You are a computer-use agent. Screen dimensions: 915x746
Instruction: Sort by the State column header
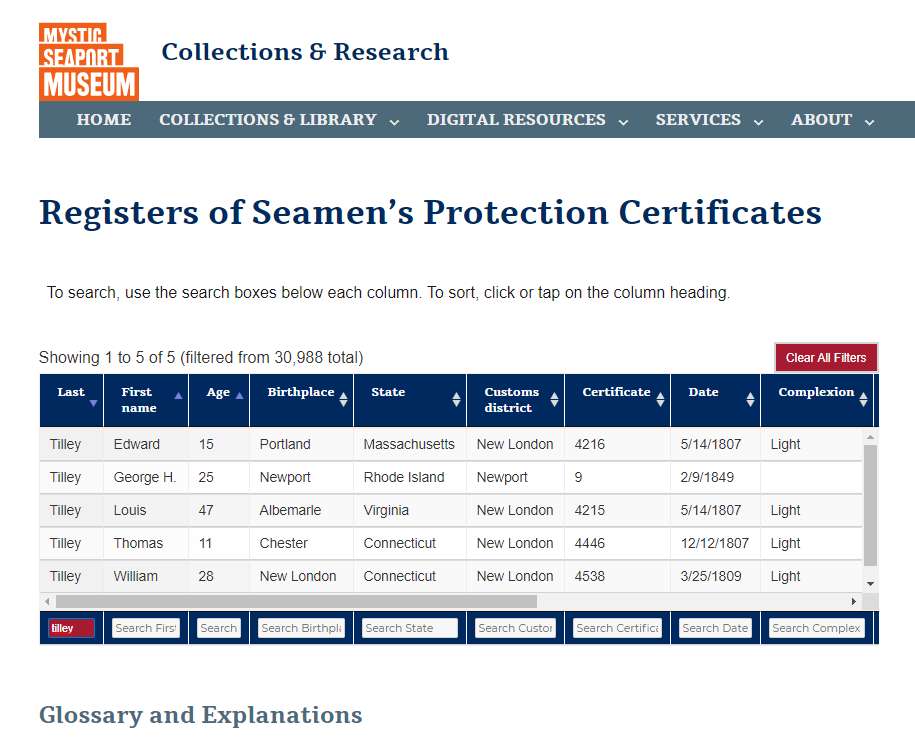pyautogui.click(x=410, y=400)
